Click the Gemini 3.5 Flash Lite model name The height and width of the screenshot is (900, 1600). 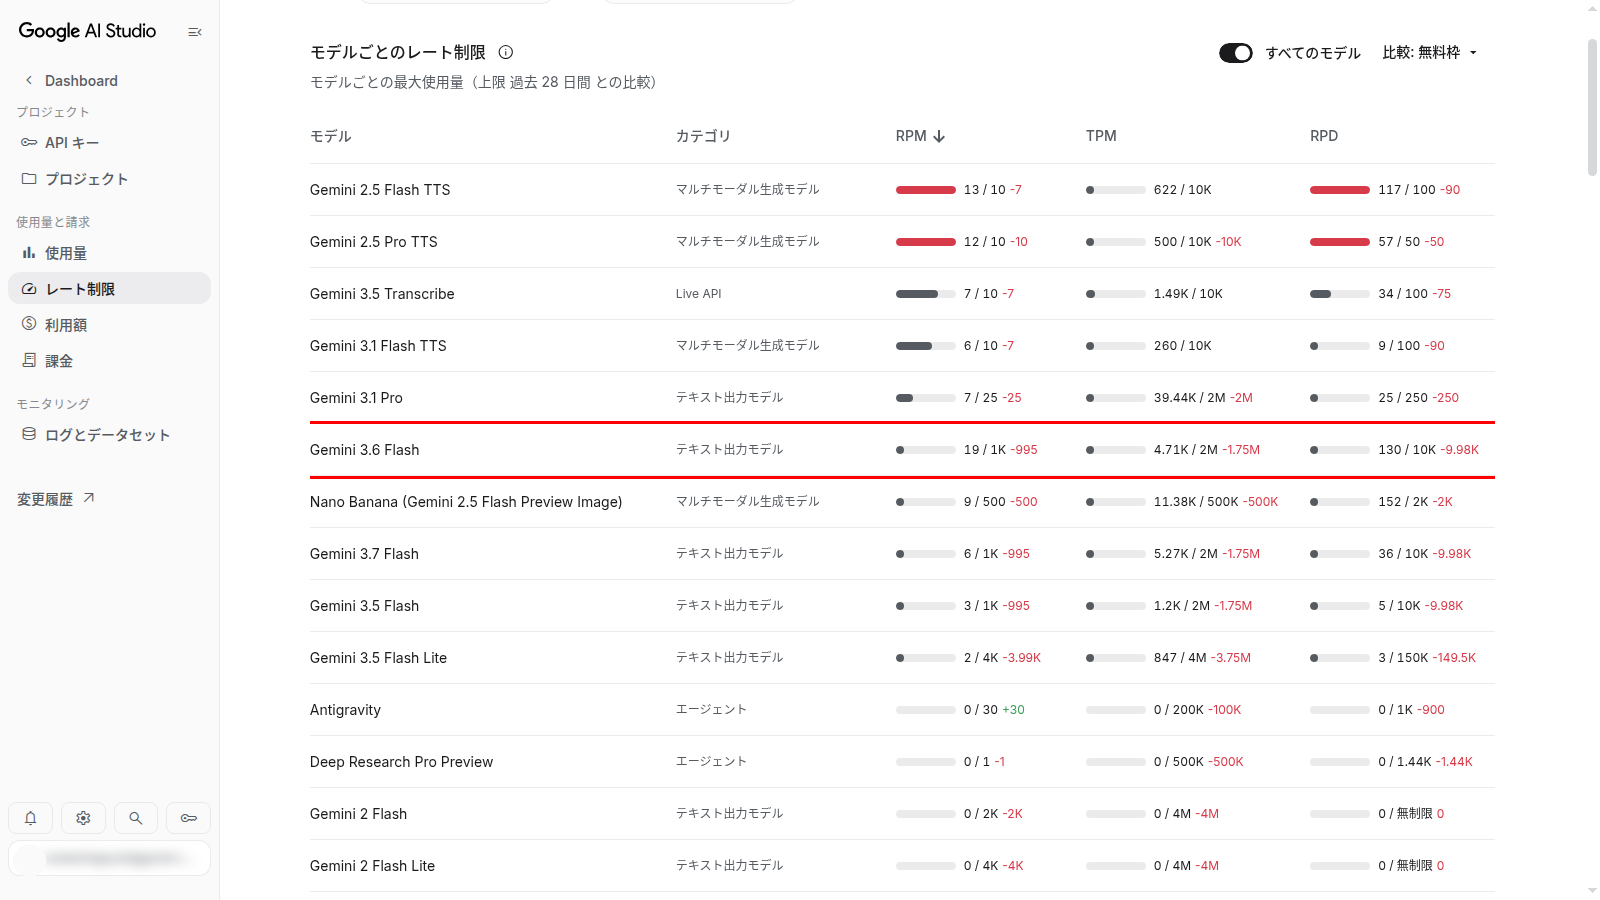[x=378, y=658]
